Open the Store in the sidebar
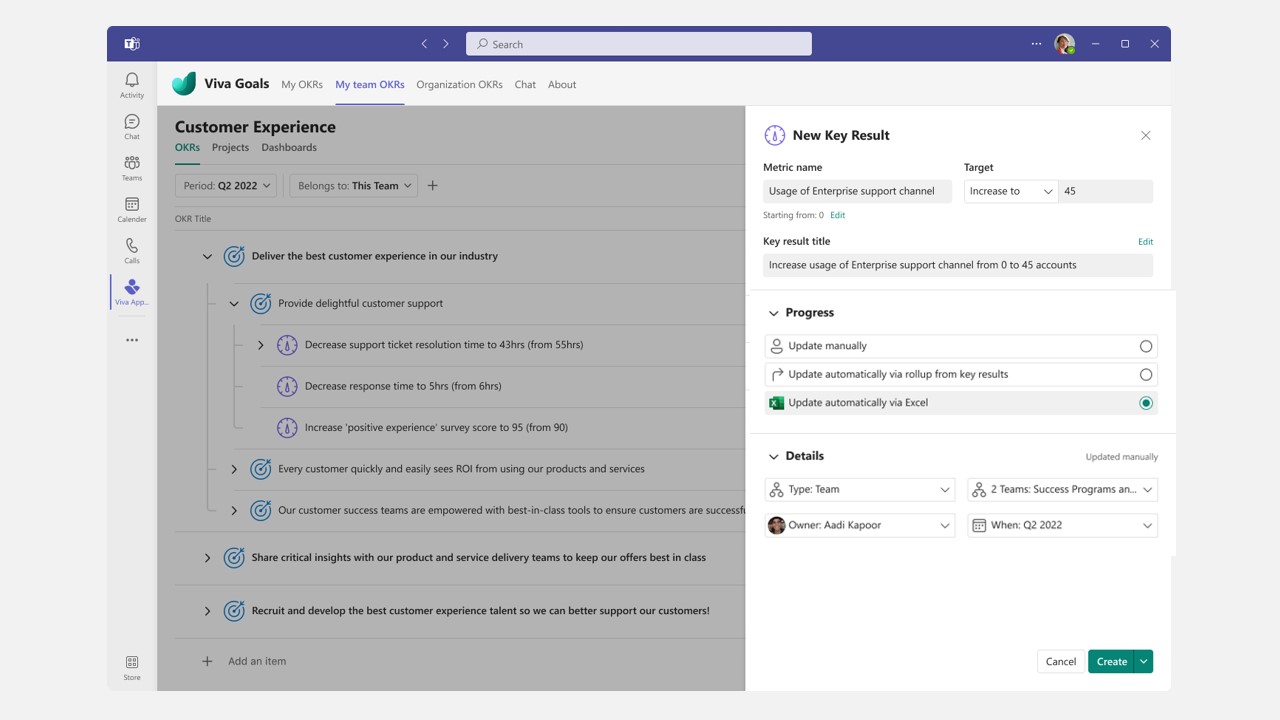 click(x=132, y=668)
